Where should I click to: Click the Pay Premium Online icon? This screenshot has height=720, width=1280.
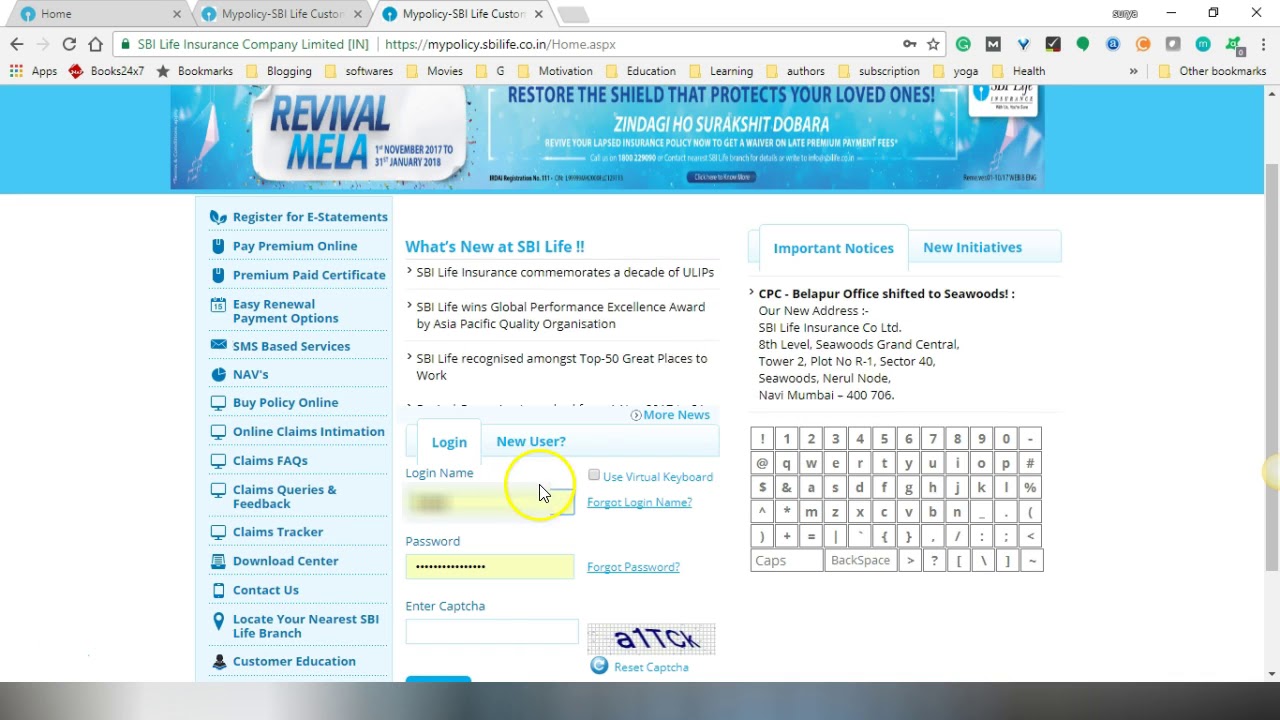click(218, 246)
